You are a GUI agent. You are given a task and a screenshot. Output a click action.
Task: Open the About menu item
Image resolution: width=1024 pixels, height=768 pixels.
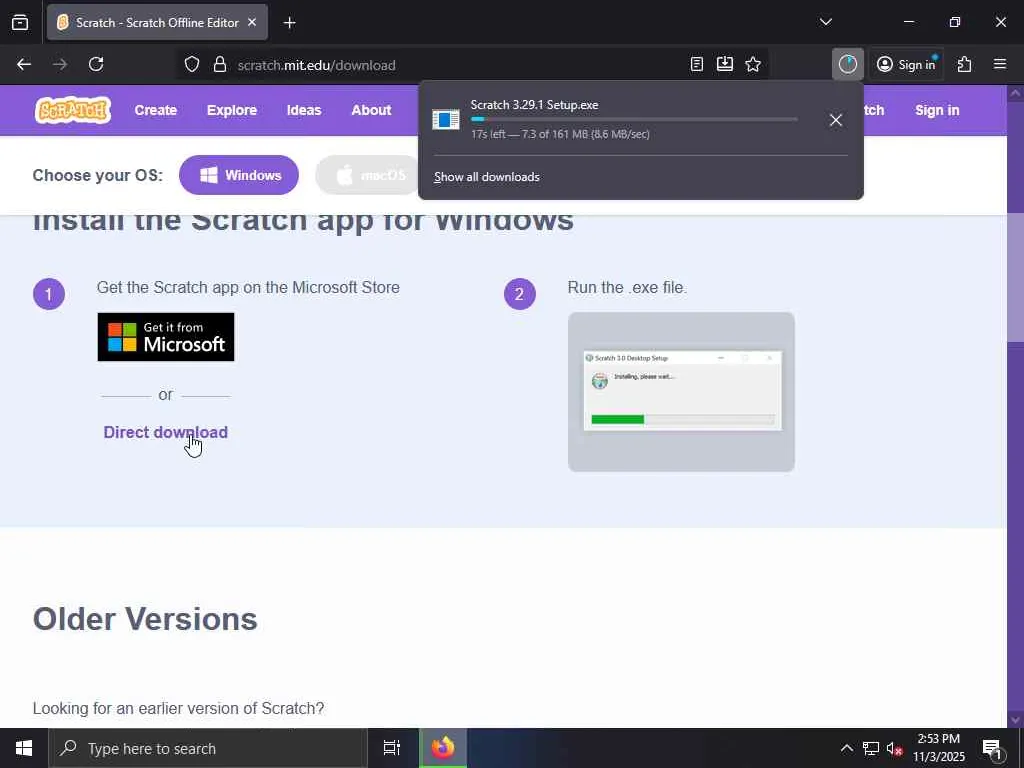tap(371, 110)
